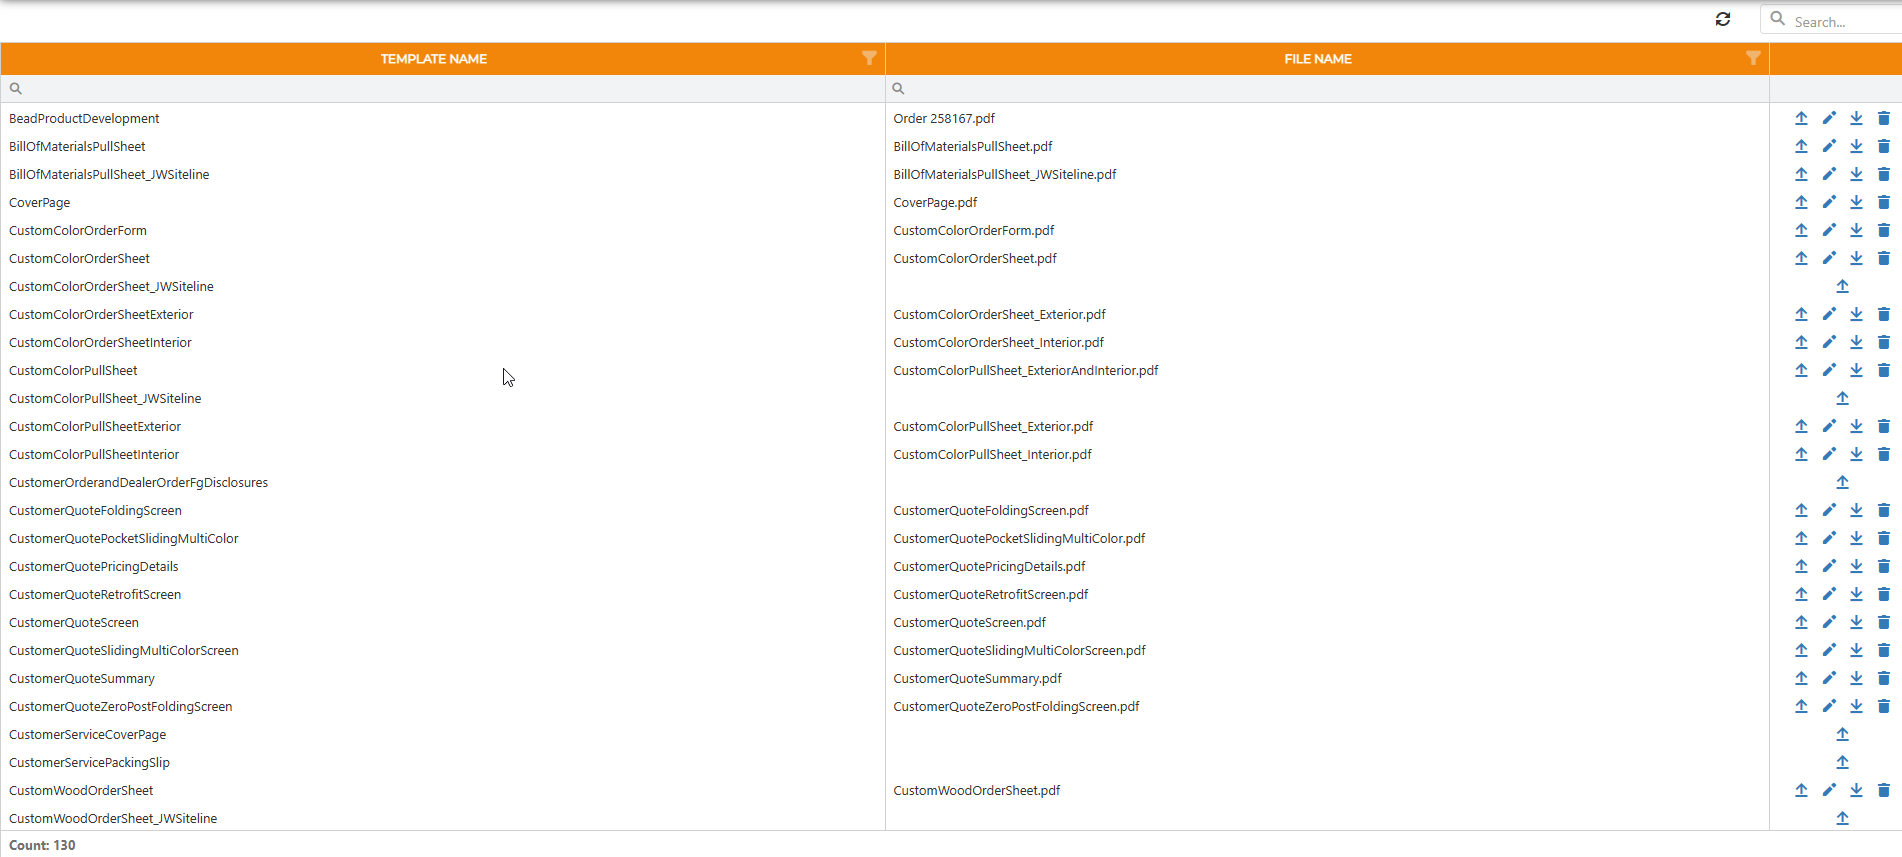Click the CoverPage.pdf file name
This screenshot has height=857, width=1902.
click(x=935, y=203)
